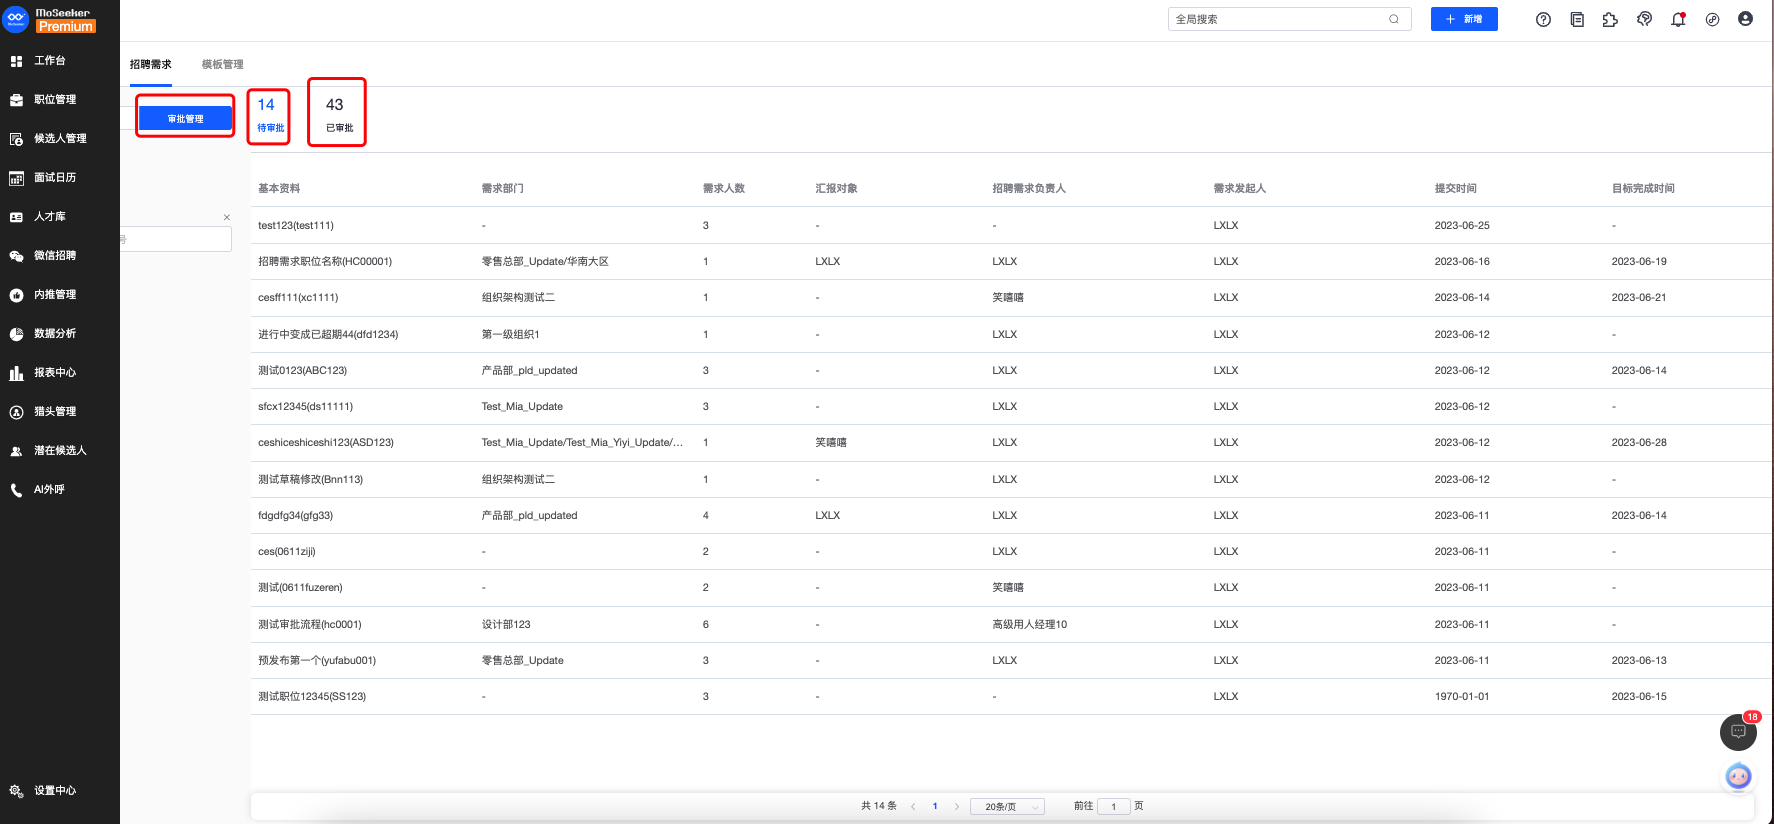
Task: Select the 43 已审批 tab
Action: tap(337, 113)
